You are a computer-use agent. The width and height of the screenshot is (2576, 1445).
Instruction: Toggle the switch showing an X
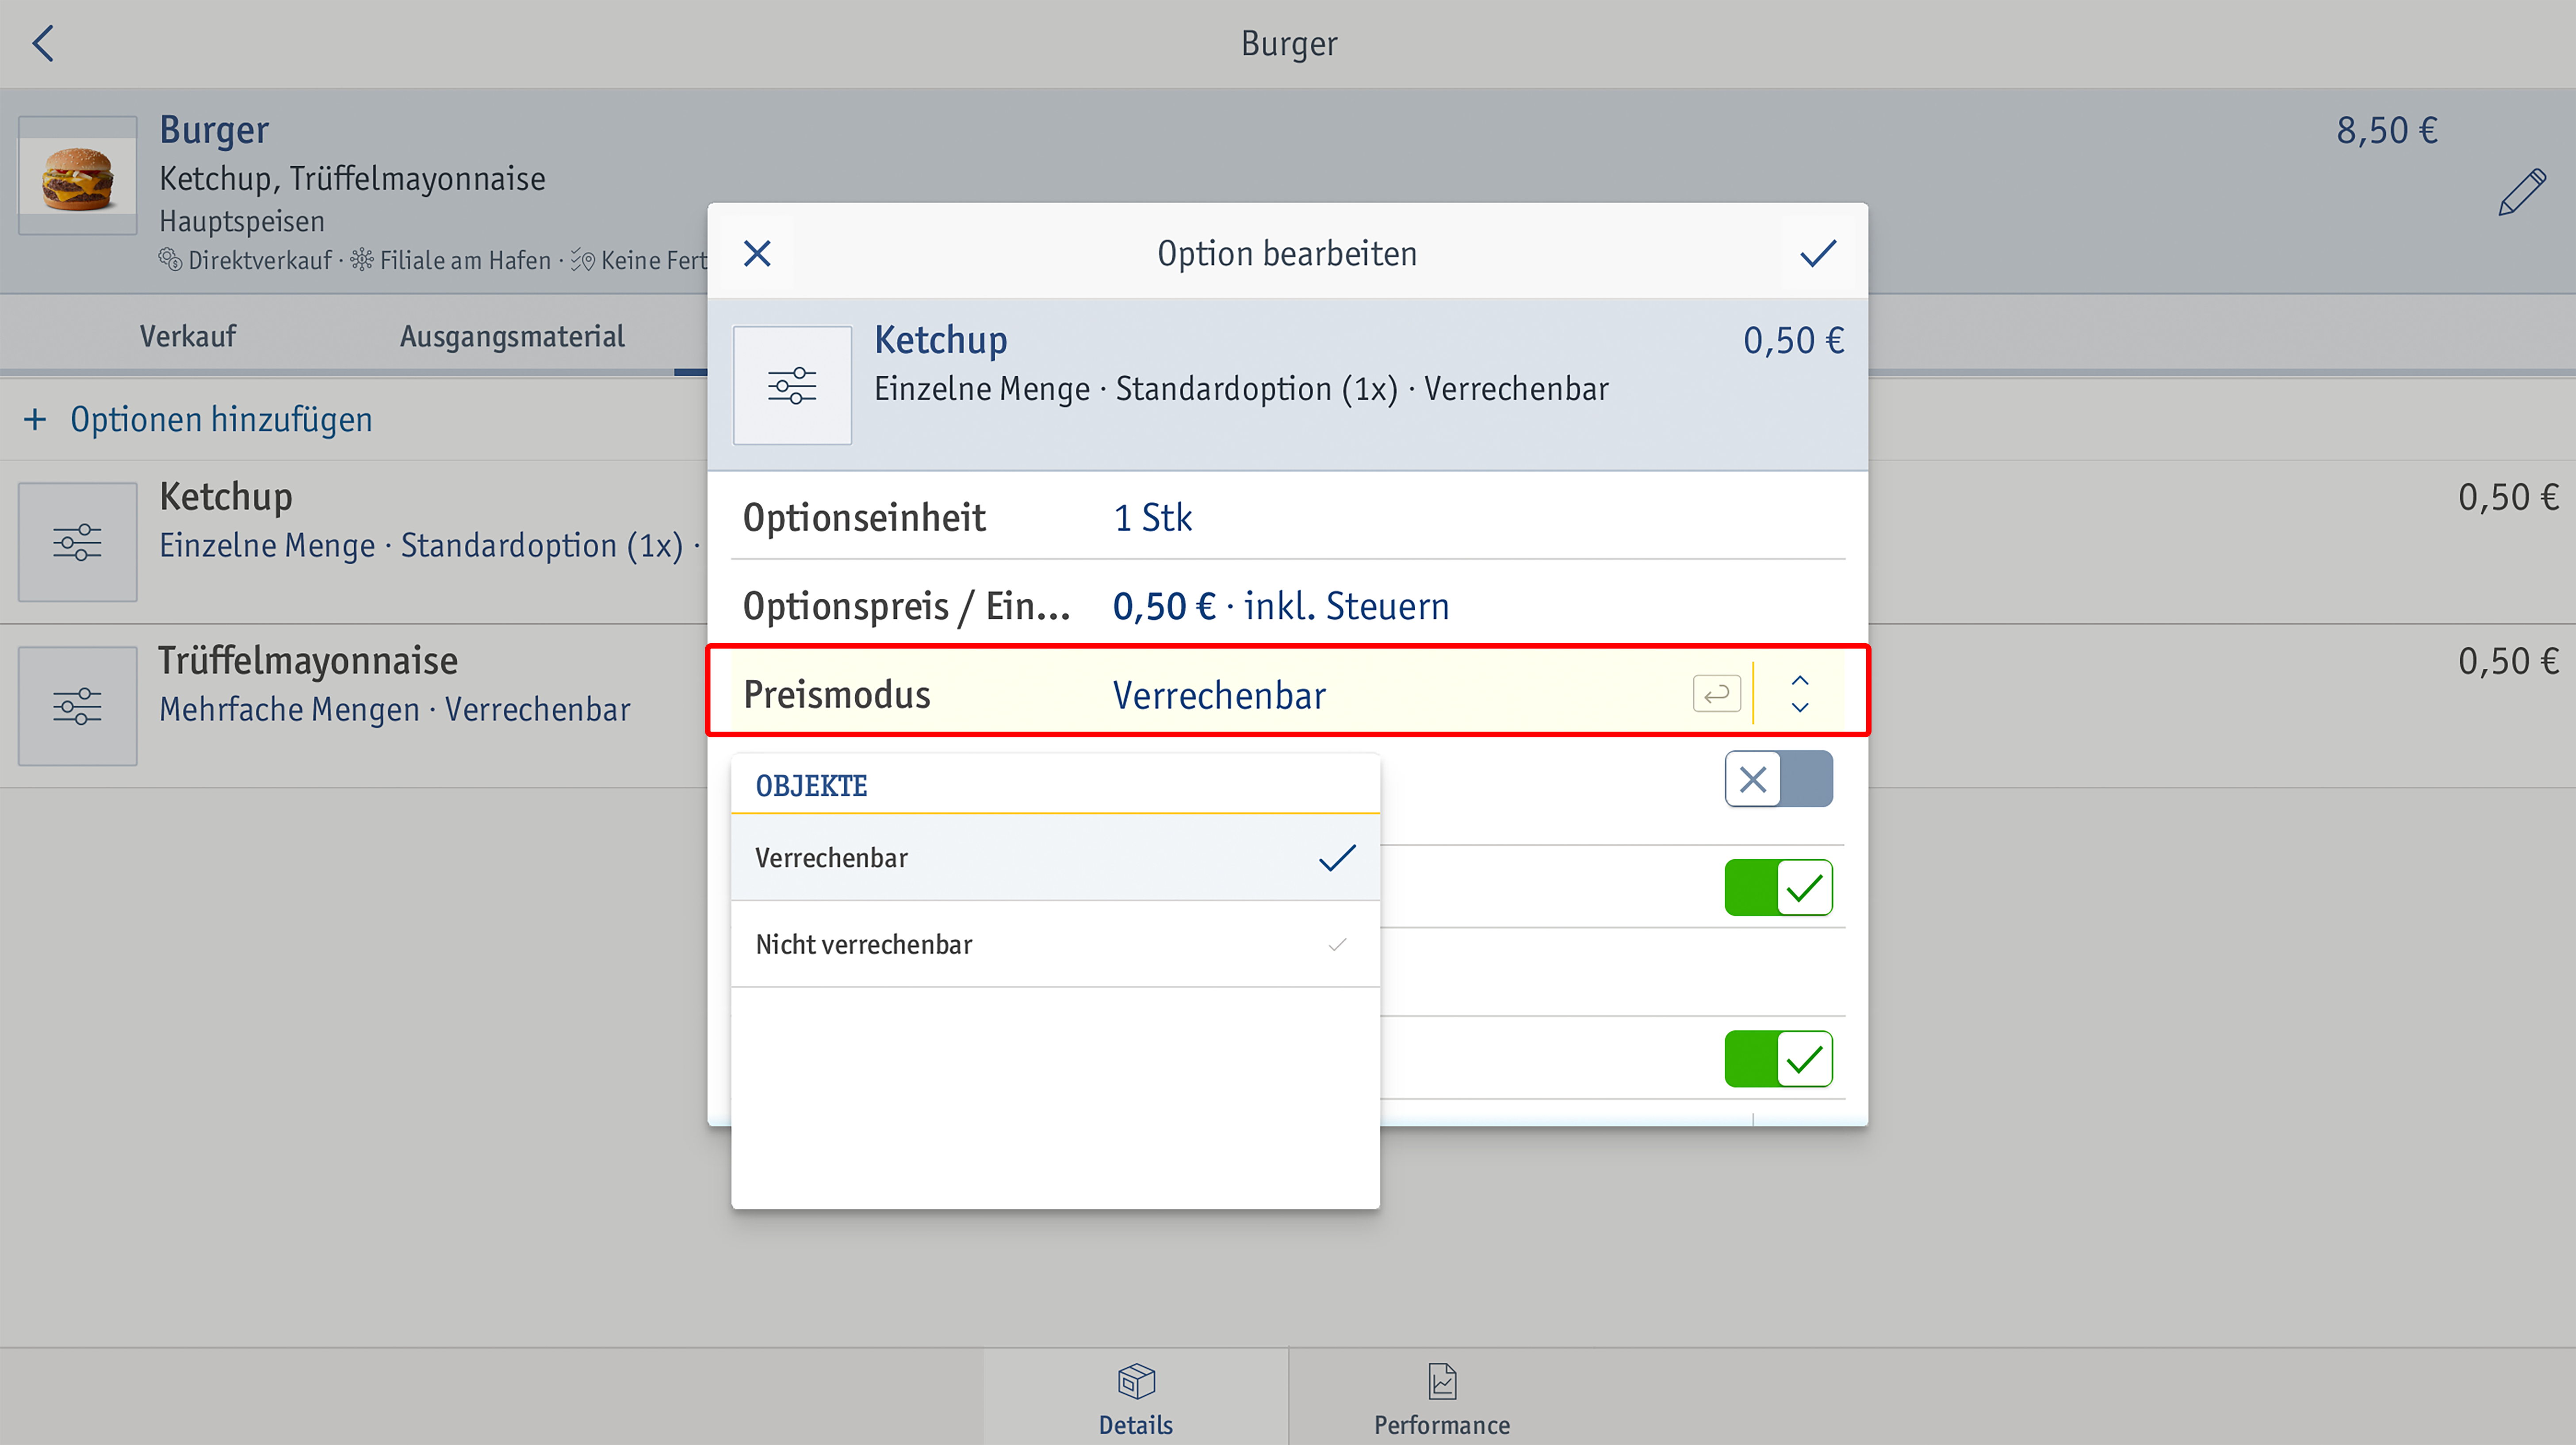point(1778,779)
